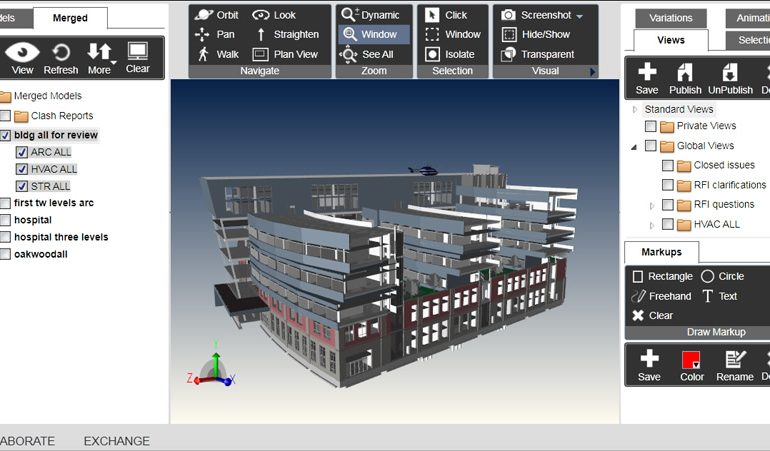This screenshot has width=770, height=451.
Task: Open the red markup Color swatch
Action: [691, 362]
